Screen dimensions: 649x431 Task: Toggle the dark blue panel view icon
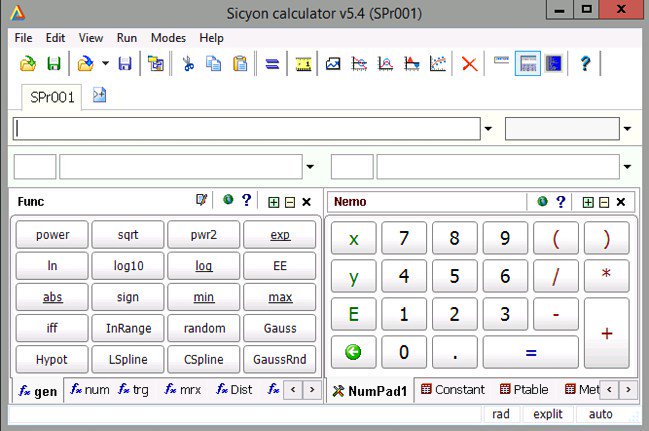coord(554,63)
